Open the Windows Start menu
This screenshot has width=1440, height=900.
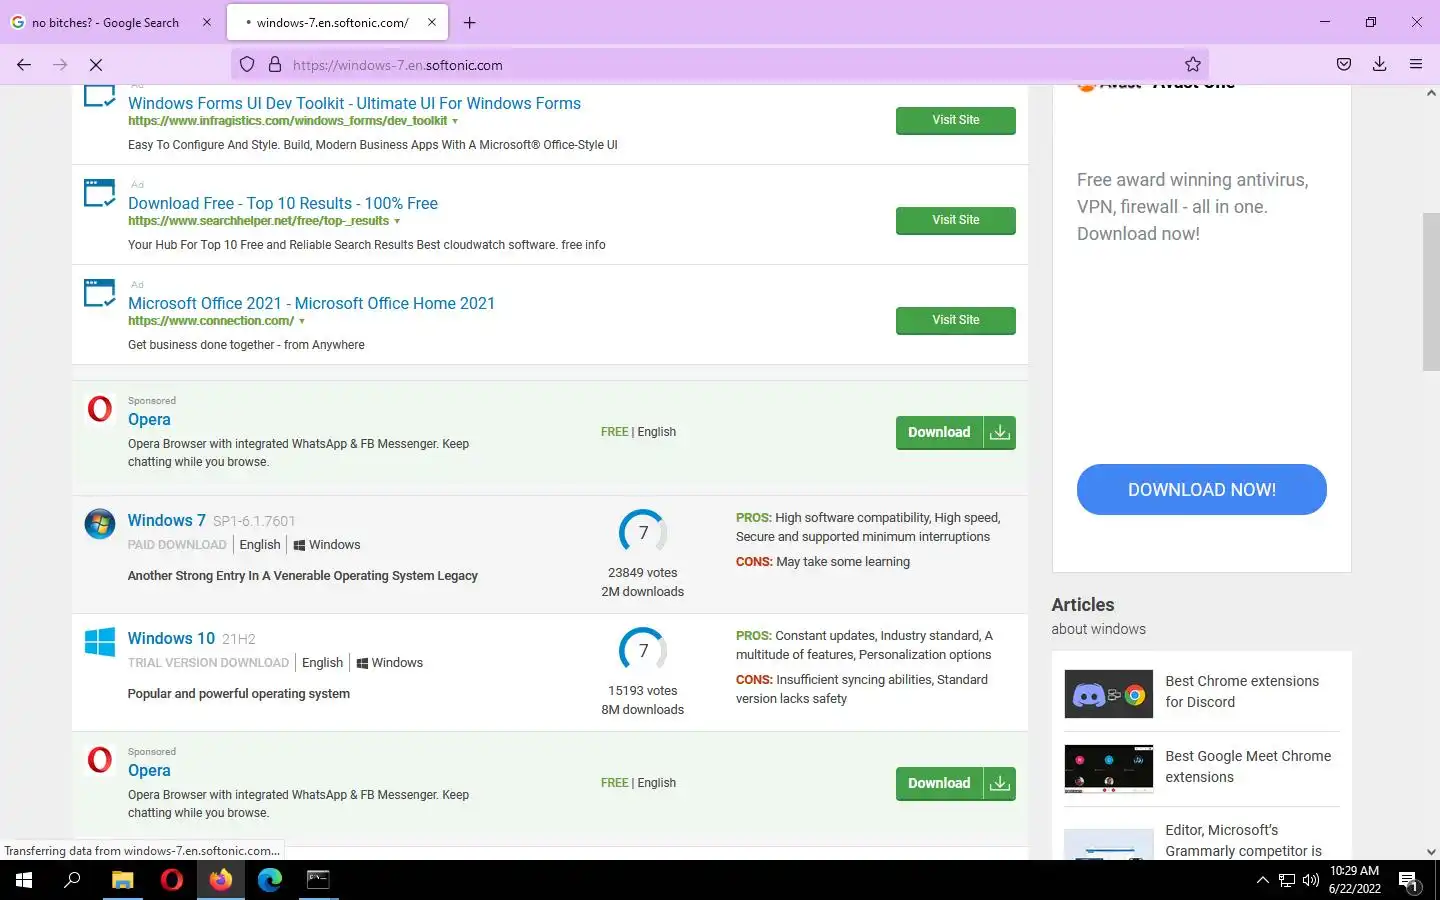(x=24, y=880)
